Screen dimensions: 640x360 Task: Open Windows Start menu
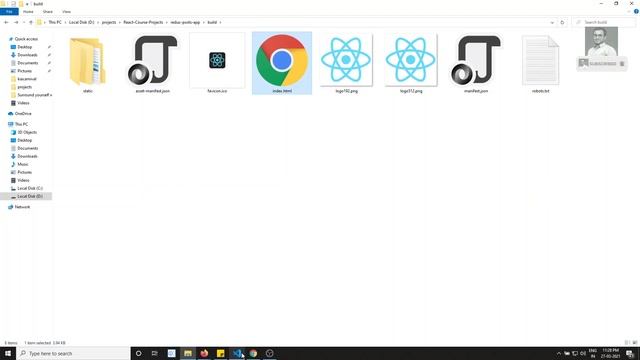point(8,353)
